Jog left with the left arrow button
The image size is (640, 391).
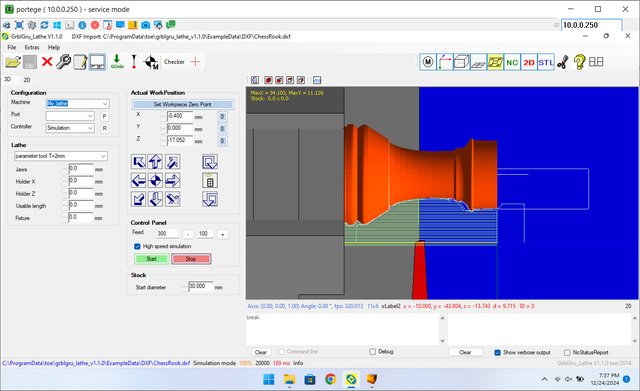[139, 180]
